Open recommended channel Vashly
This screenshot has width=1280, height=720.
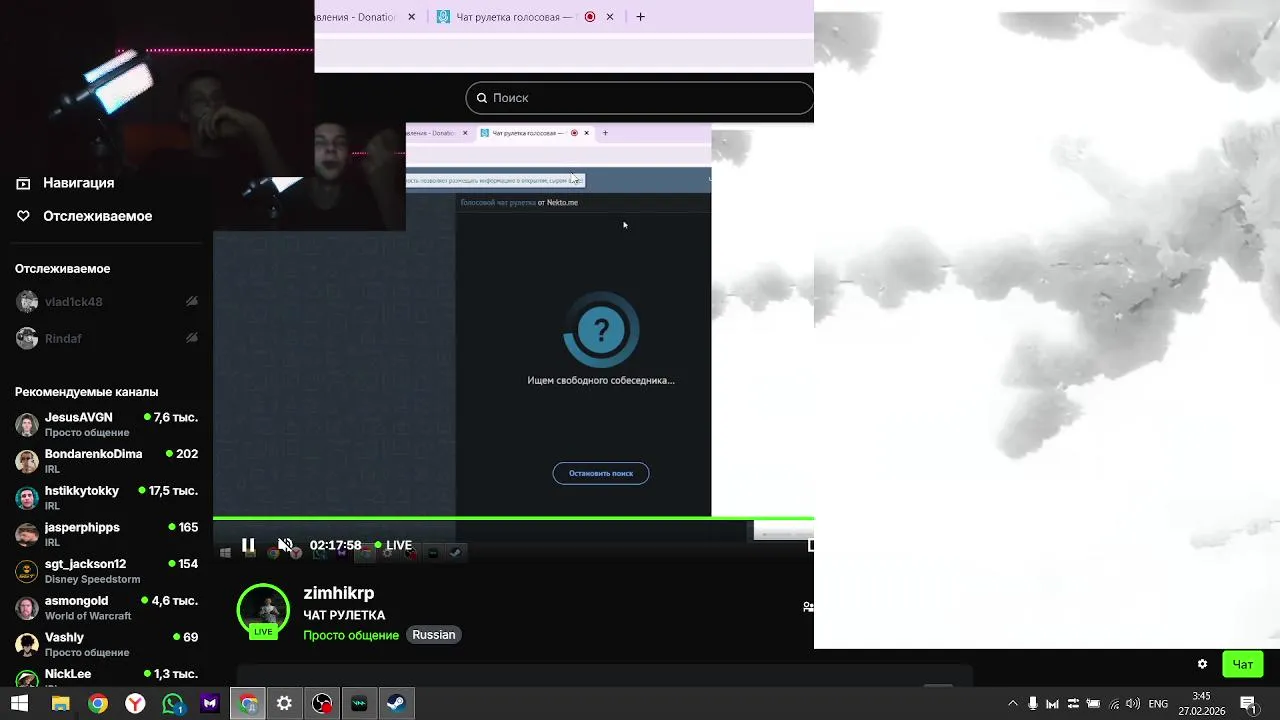click(x=107, y=644)
